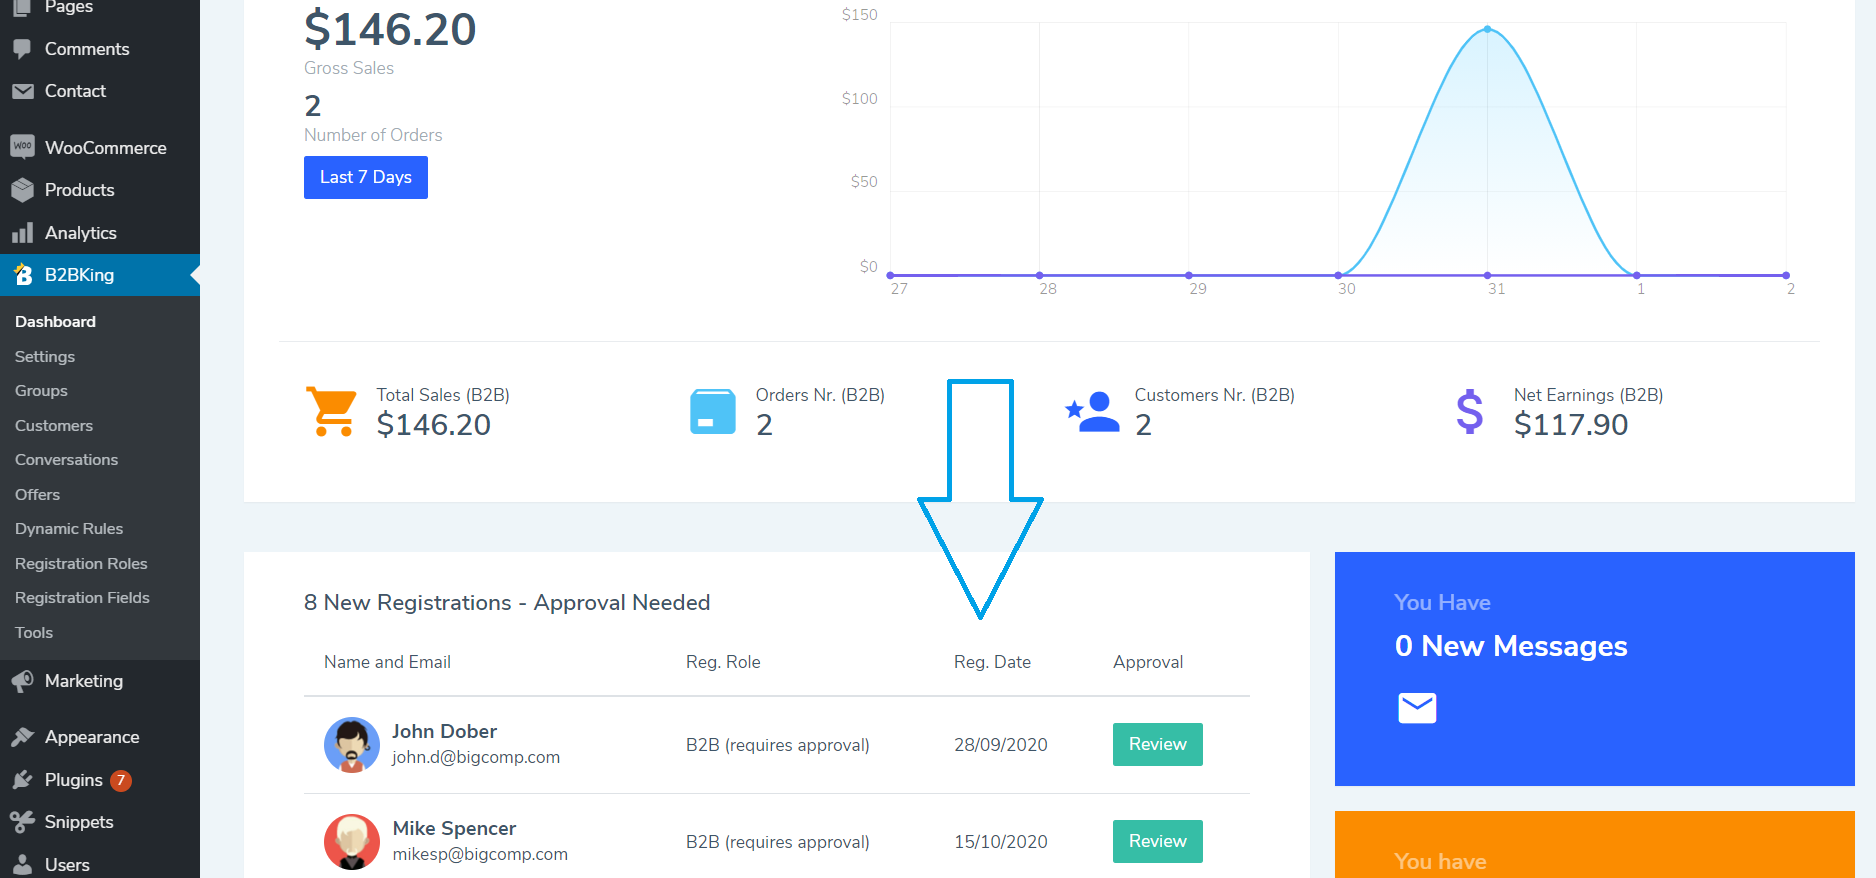Open Mike Spencer's avatar
This screenshot has height=878, width=1876.
[352, 842]
